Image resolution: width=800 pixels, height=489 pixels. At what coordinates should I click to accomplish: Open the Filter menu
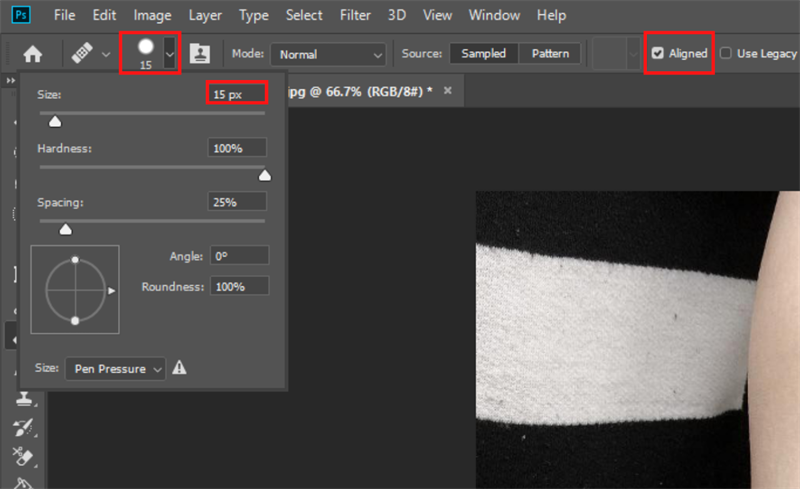(354, 16)
